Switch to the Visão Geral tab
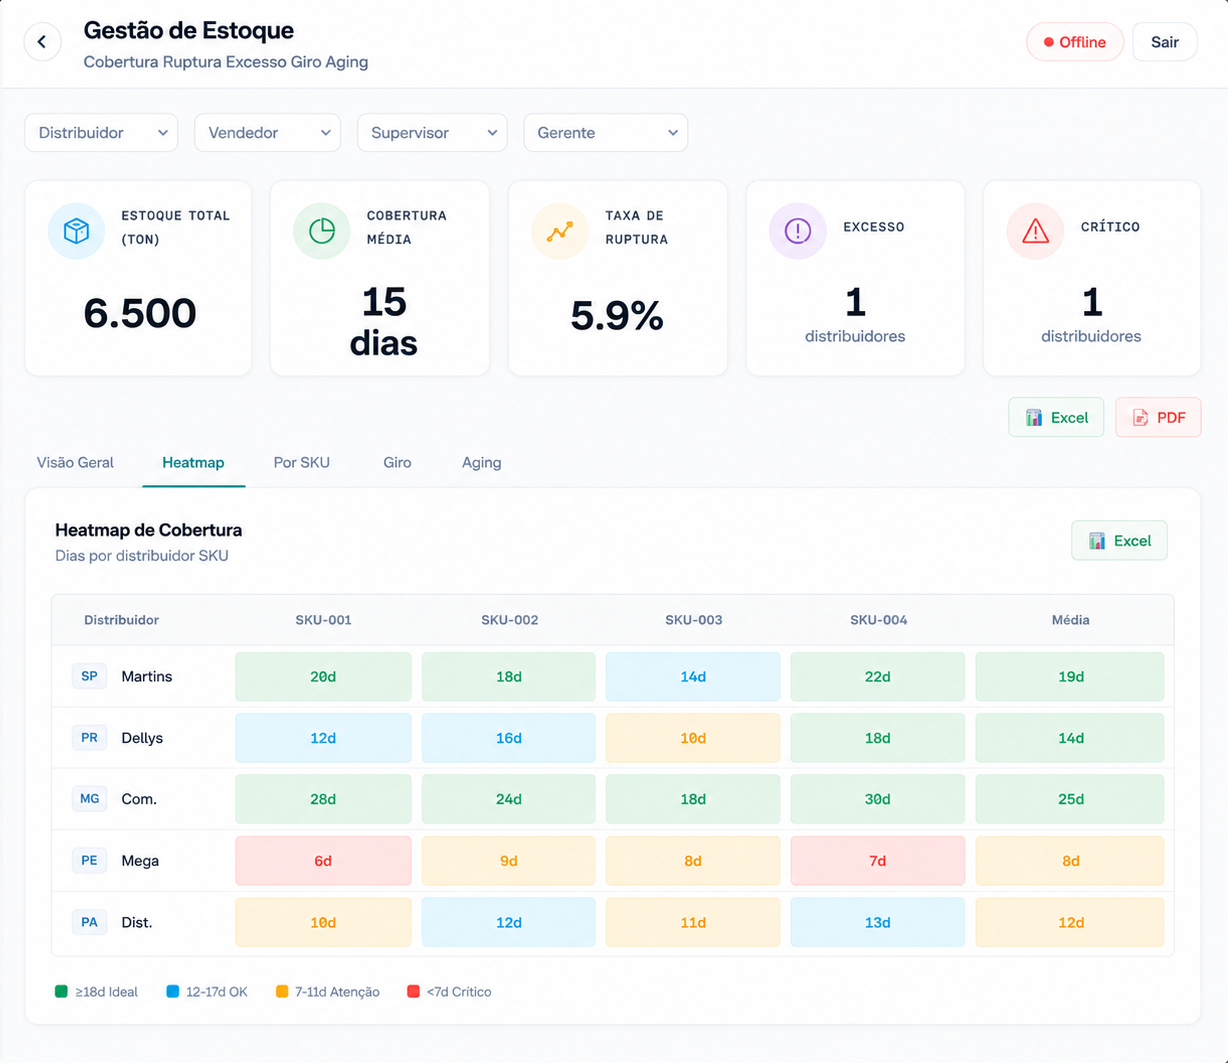This screenshot has height=1063, width=1228. tap(75, 463)
